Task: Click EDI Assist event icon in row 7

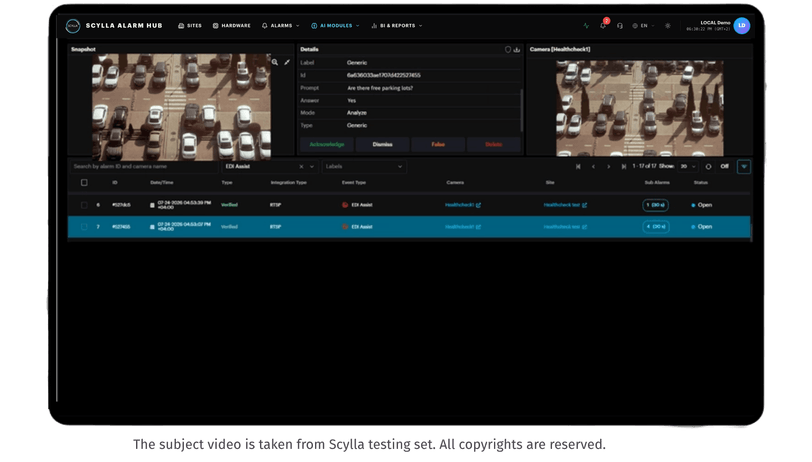Action: coord(345,227)
